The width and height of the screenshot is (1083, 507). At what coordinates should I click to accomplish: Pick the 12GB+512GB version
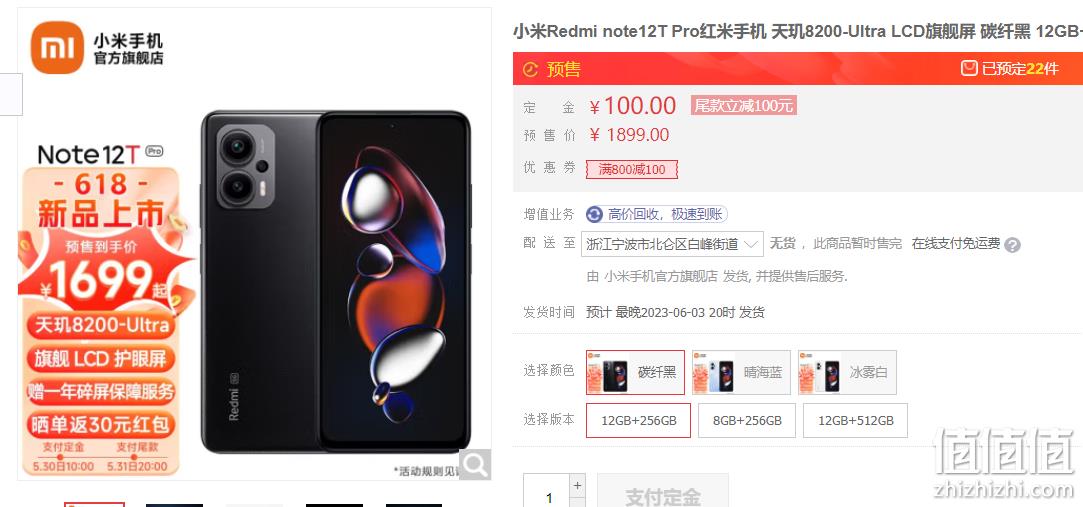[x=855, y=421]
